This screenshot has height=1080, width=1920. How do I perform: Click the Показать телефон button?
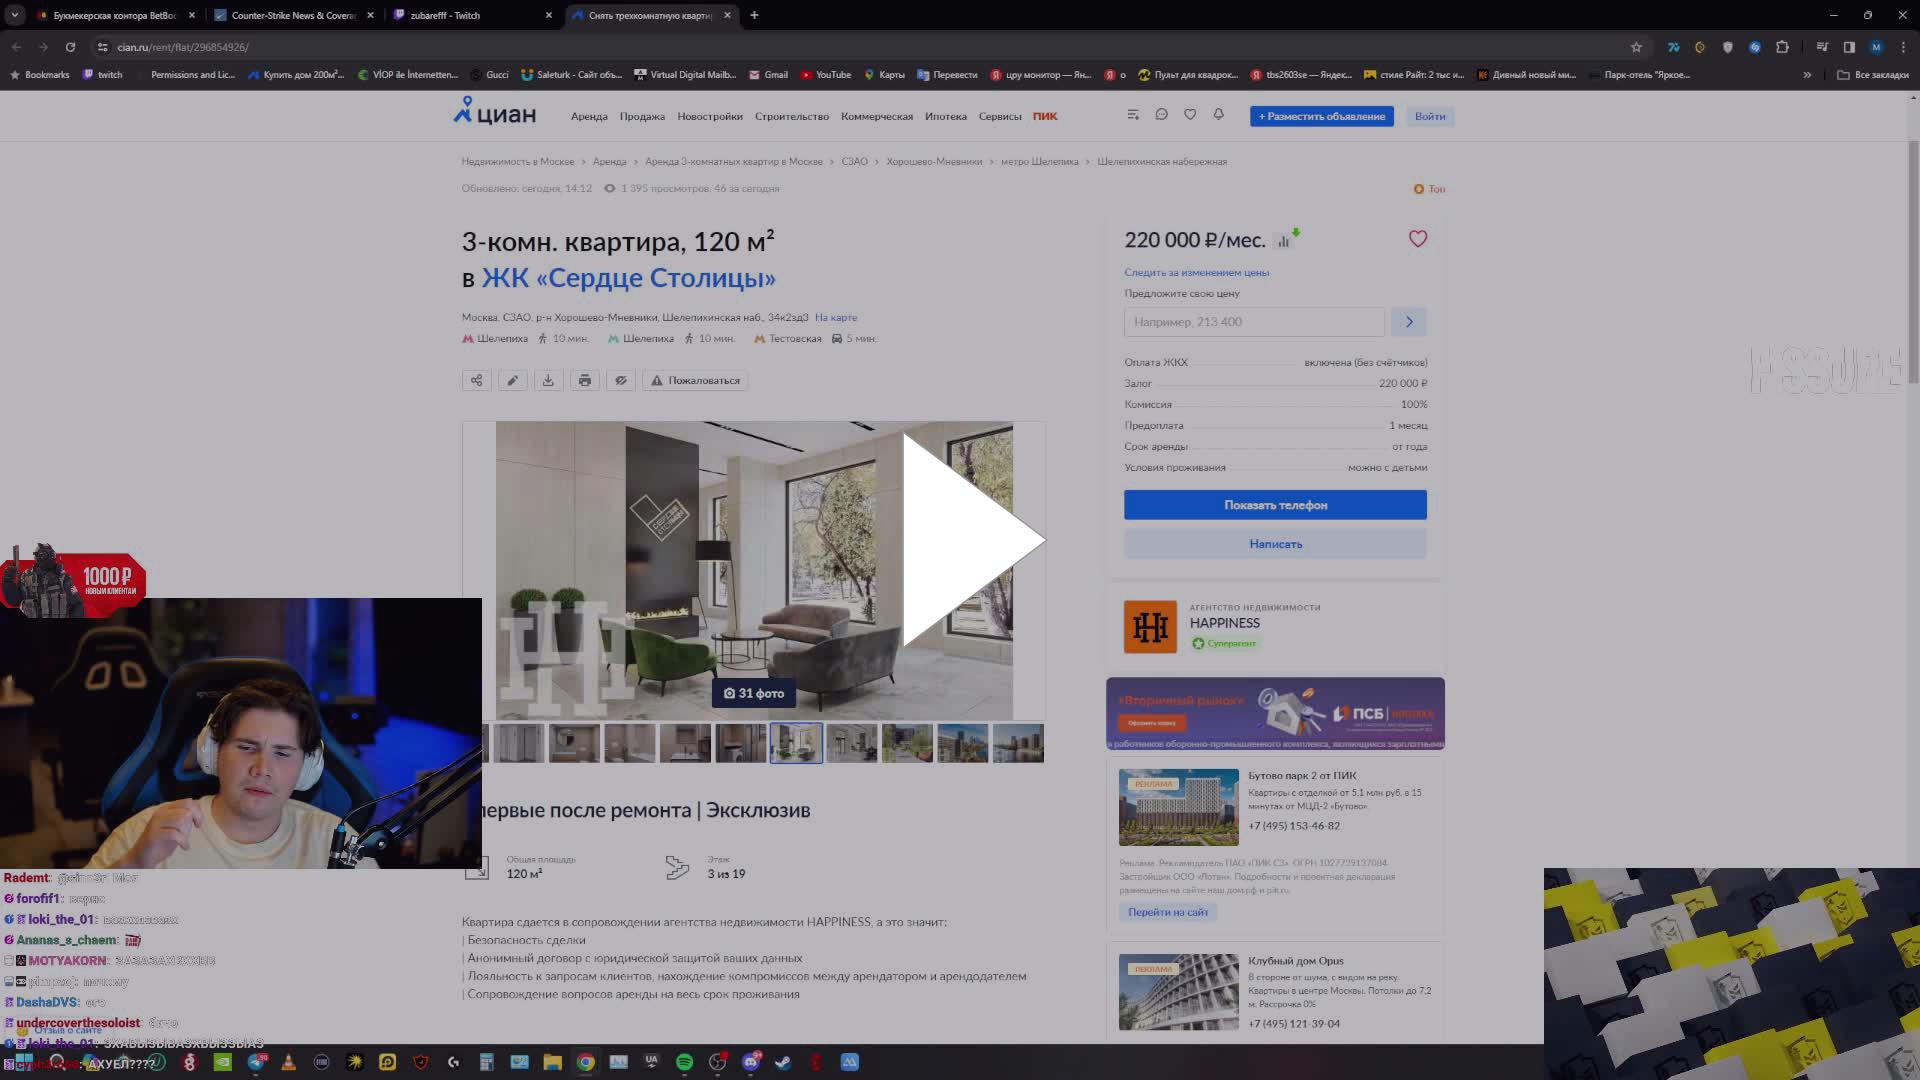[x=1275, y=505]
